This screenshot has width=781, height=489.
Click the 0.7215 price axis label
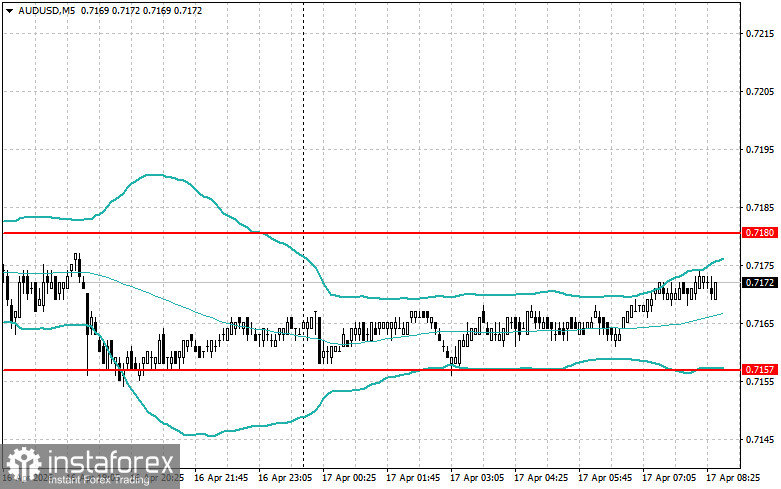tap(760, 34)
